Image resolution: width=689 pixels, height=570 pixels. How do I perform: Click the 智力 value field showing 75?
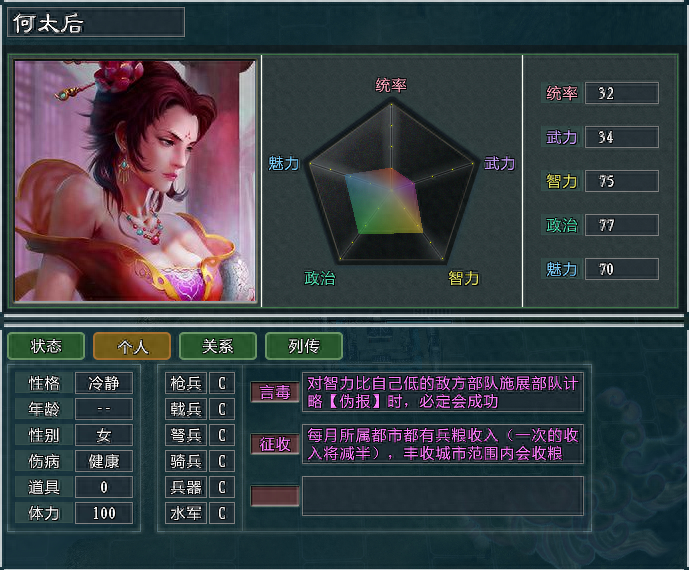[622, 181]
